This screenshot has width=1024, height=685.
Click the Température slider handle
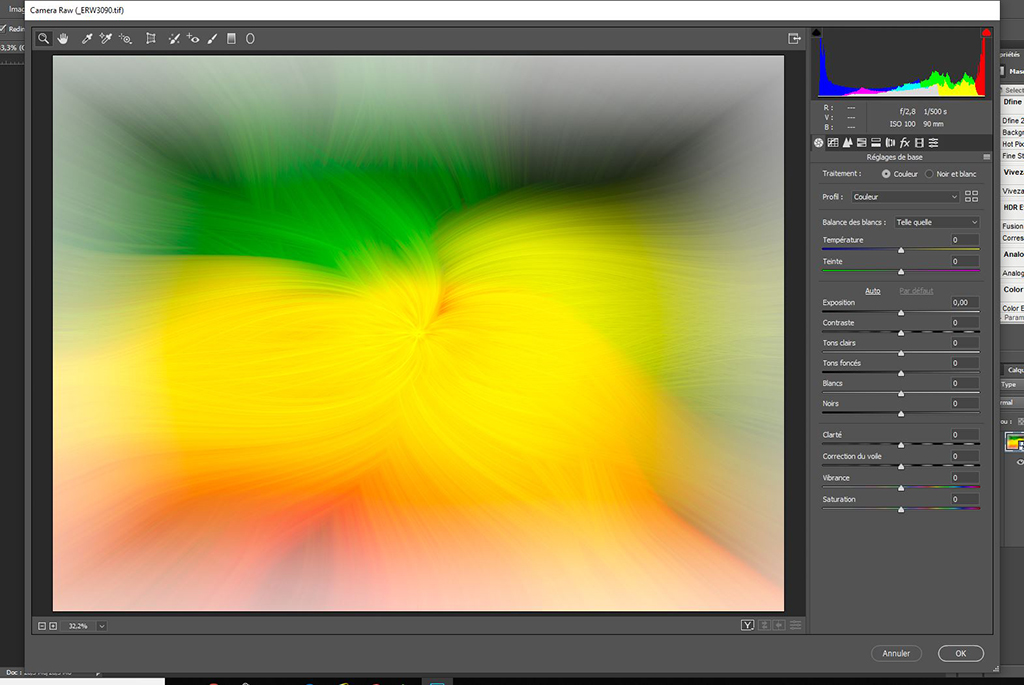click(901, 251)
